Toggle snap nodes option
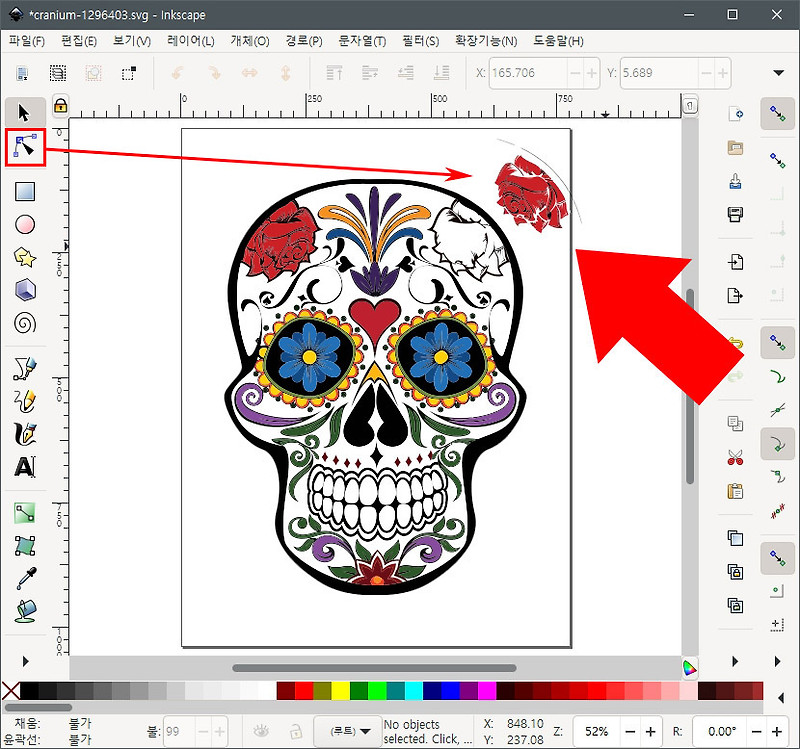800x749 pixels. pos(778,342)
